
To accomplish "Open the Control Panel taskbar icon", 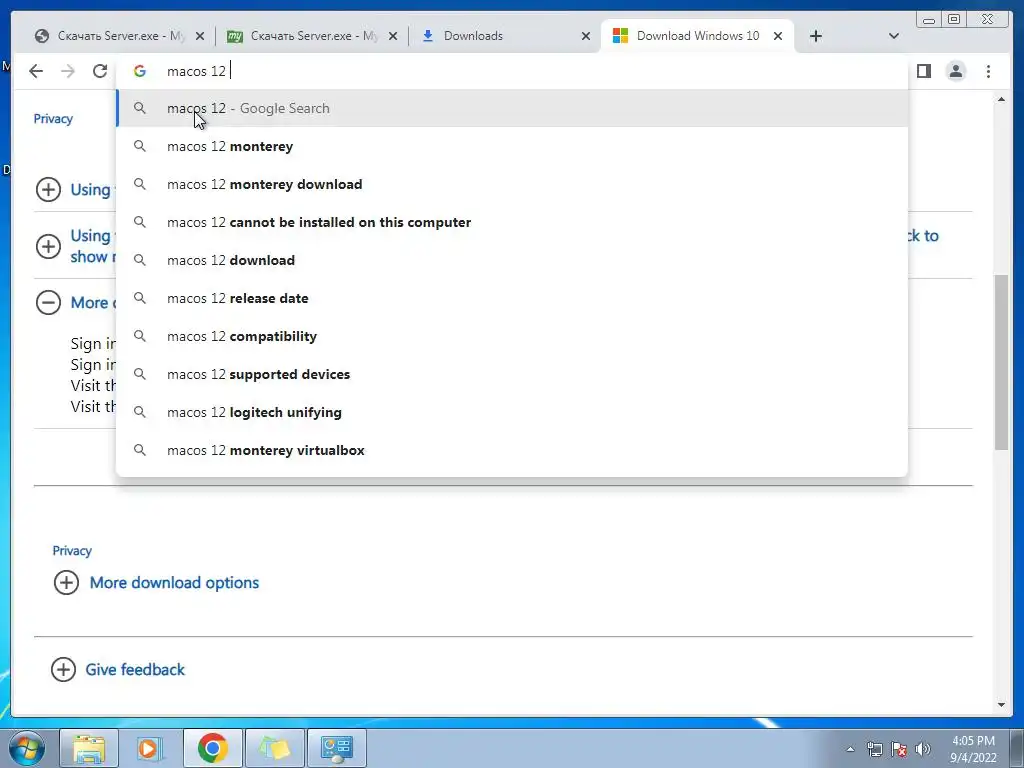I will tap(336, 748).
